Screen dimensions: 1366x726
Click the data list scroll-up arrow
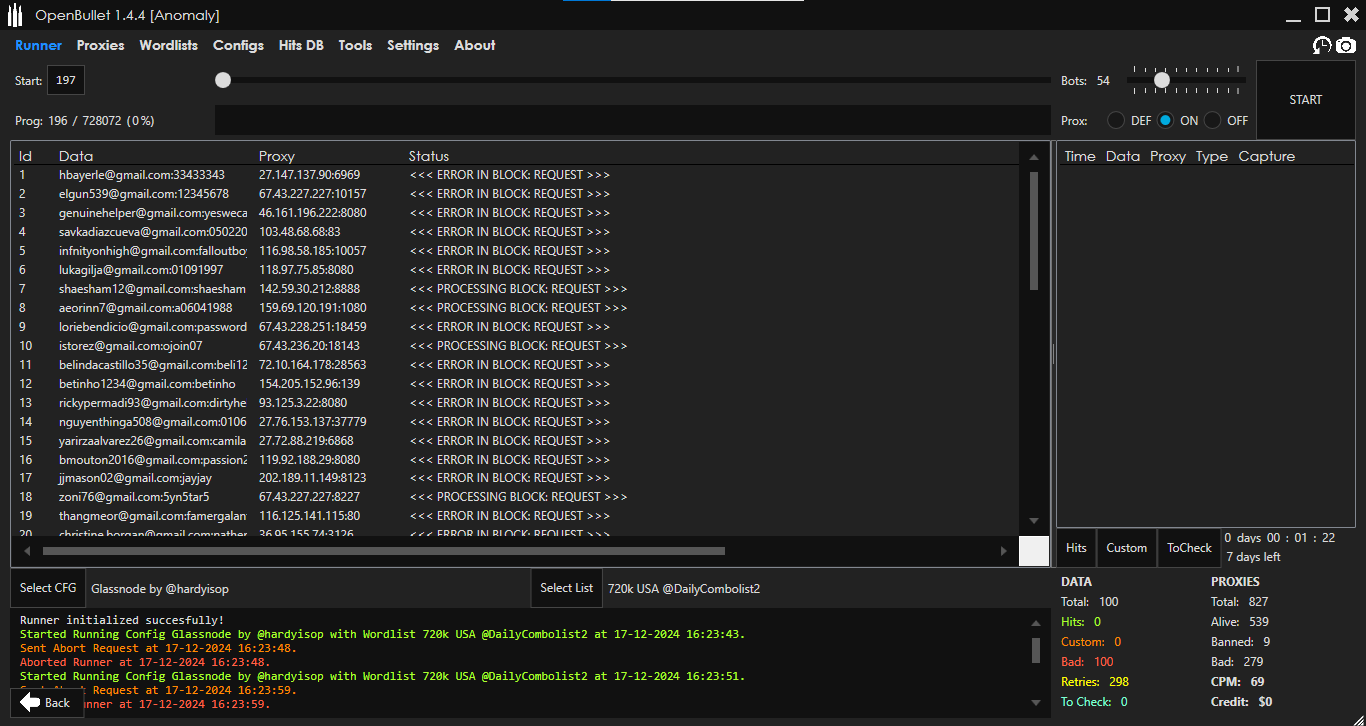pos(1034,157)
